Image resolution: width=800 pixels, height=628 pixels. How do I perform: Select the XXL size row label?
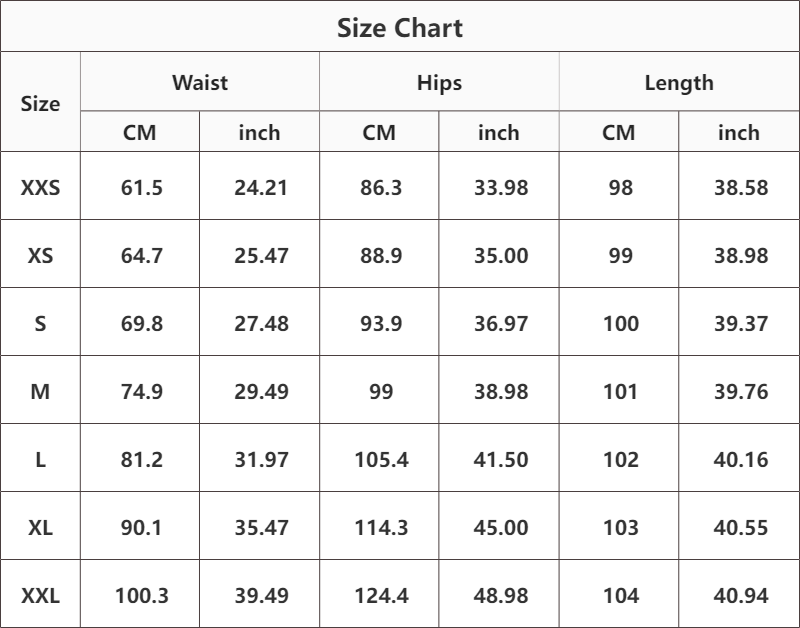(x=40, y=596)
